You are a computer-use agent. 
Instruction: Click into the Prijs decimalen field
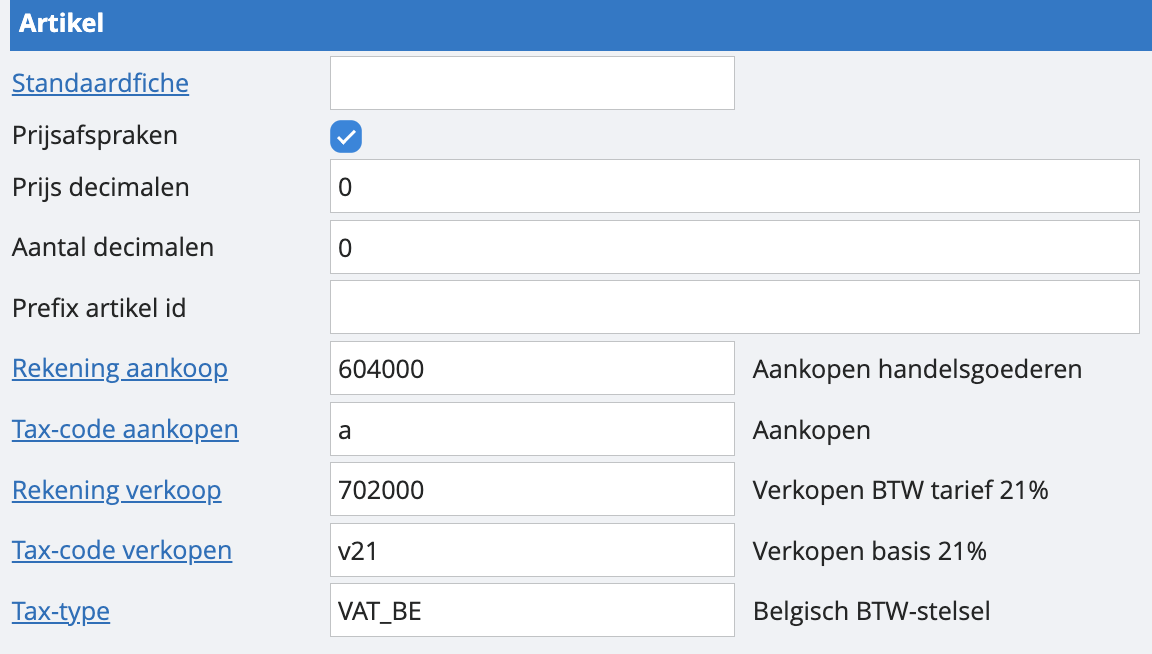(x=734, y=187)
